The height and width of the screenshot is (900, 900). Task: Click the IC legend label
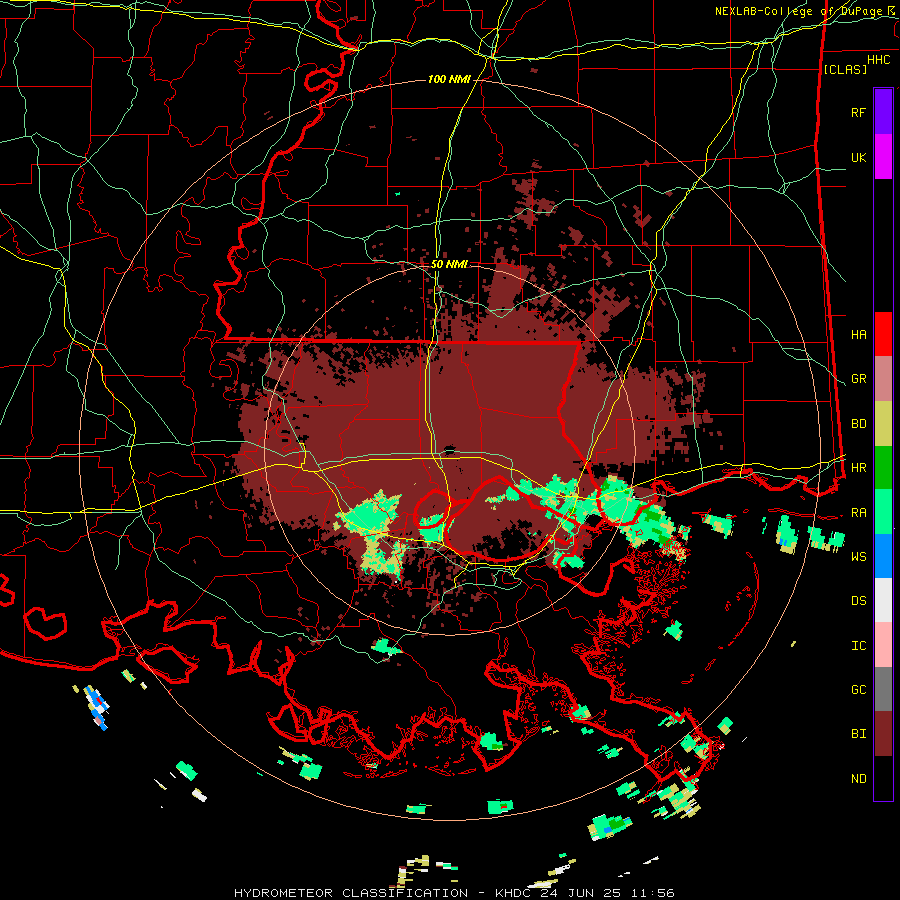pos(858,646)
